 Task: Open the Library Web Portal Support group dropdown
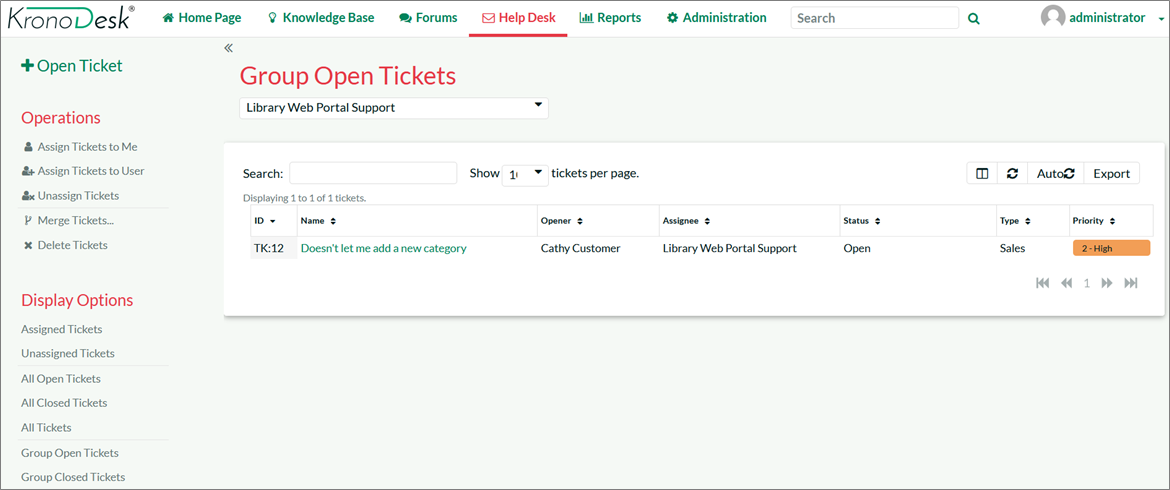coord(393,107)
